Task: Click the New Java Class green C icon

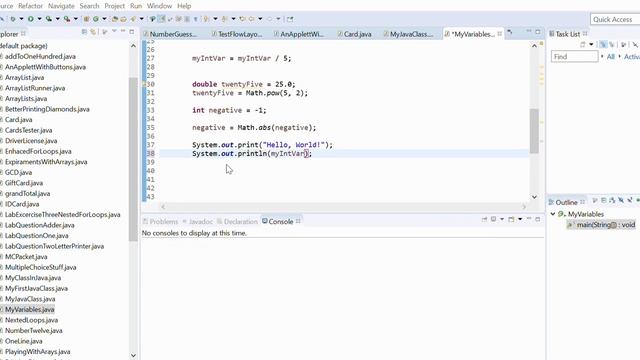Action: (x=96, y=19)
